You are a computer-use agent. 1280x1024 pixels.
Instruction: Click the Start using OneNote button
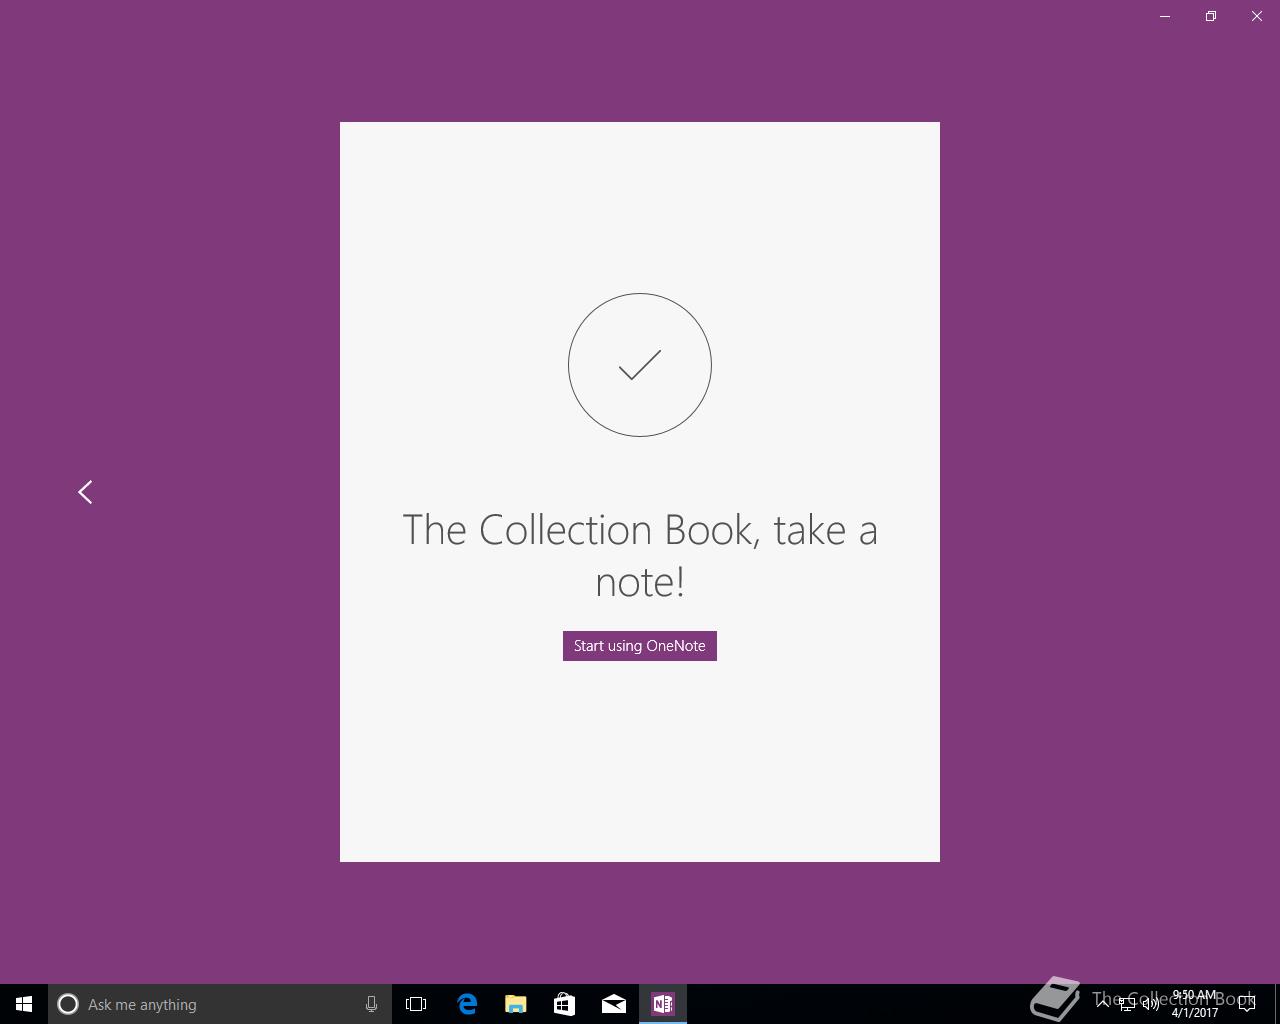pos(640,646)
